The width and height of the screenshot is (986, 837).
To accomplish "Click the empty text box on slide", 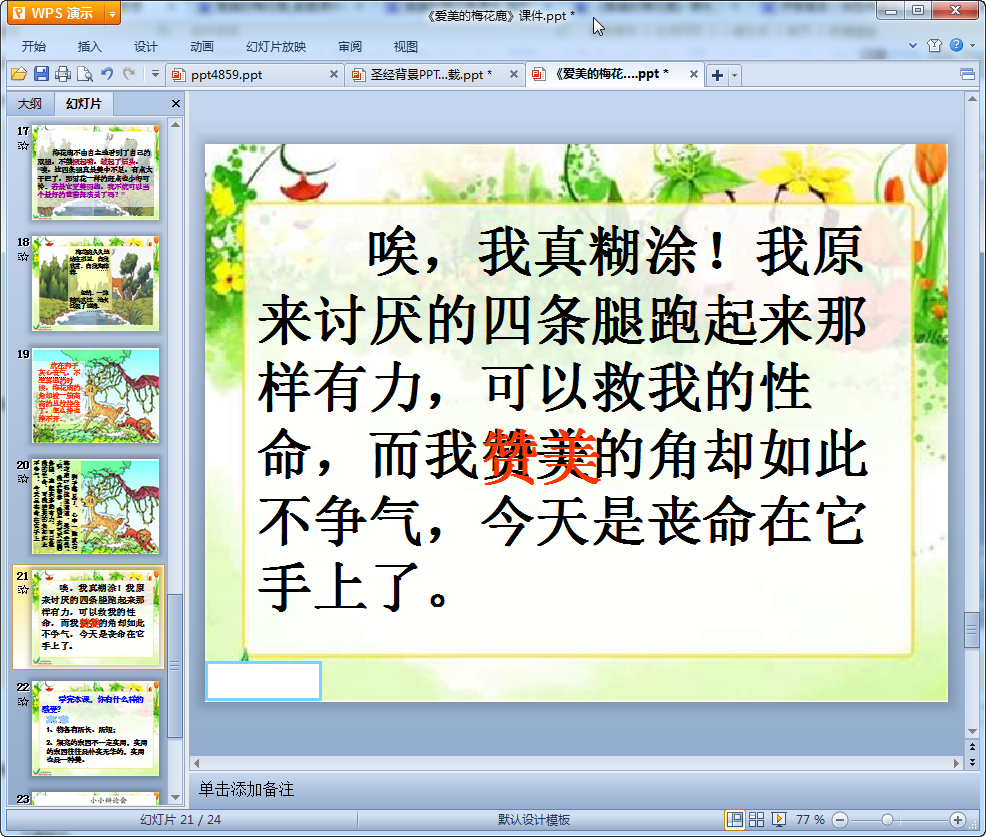I will click(x=263, y=681).
